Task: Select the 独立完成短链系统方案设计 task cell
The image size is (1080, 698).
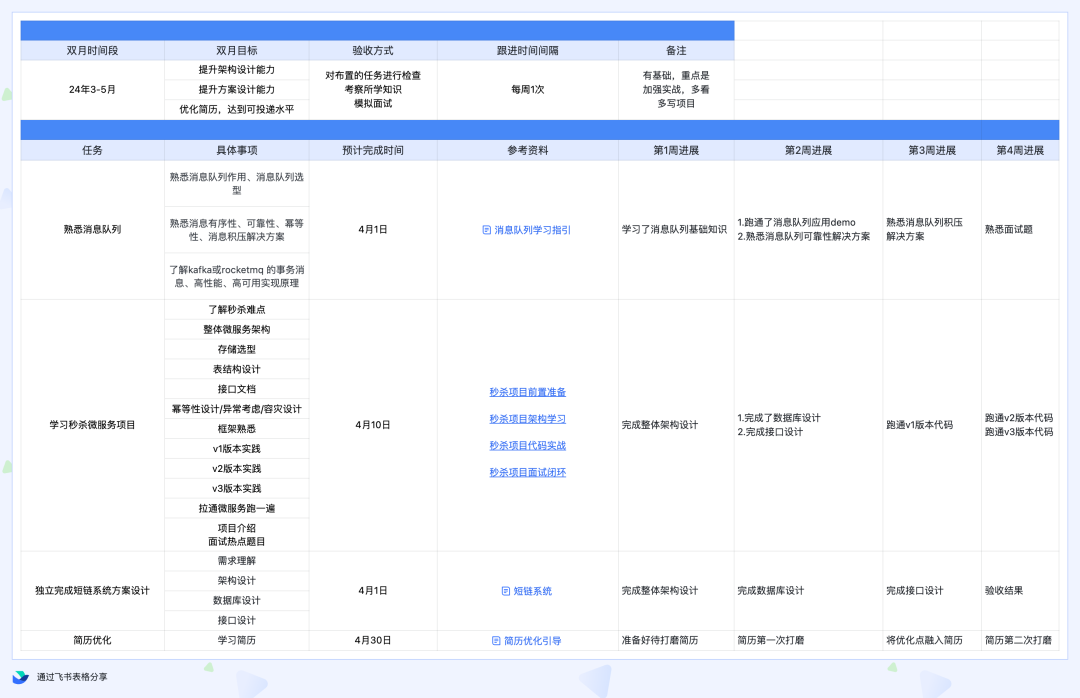Action: point(92,591)
